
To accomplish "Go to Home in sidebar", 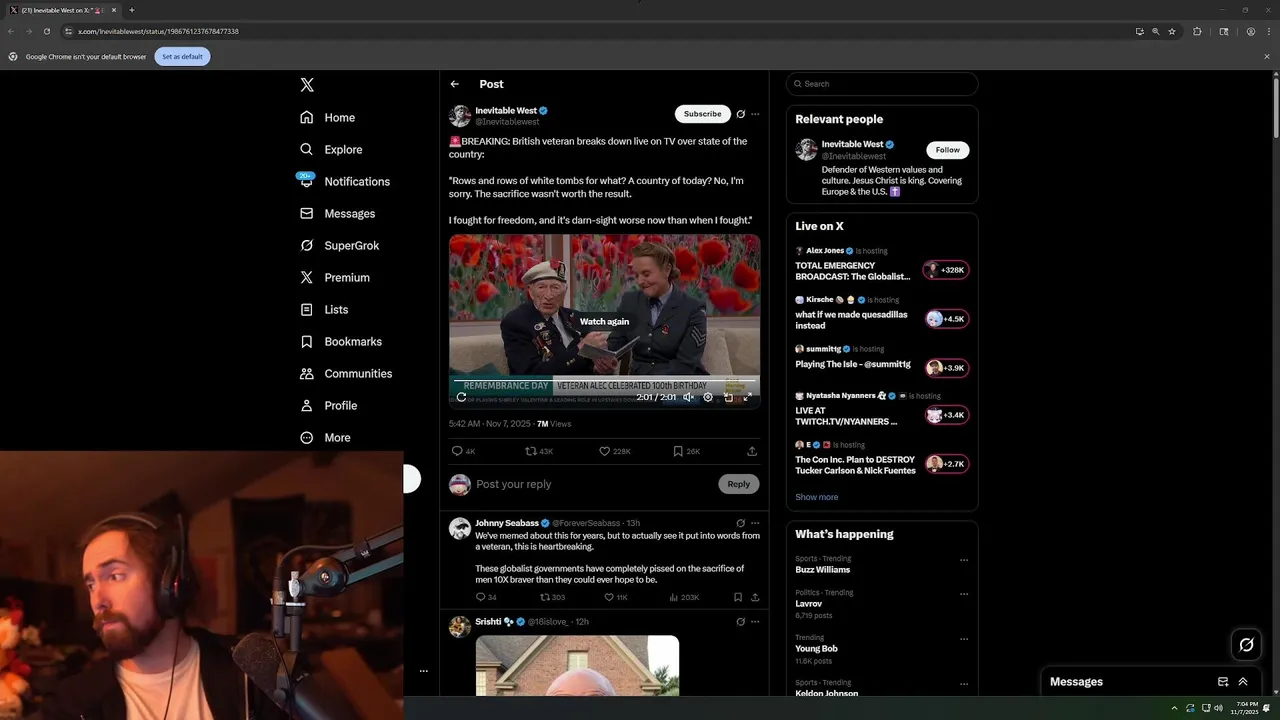I will point(328,117).
